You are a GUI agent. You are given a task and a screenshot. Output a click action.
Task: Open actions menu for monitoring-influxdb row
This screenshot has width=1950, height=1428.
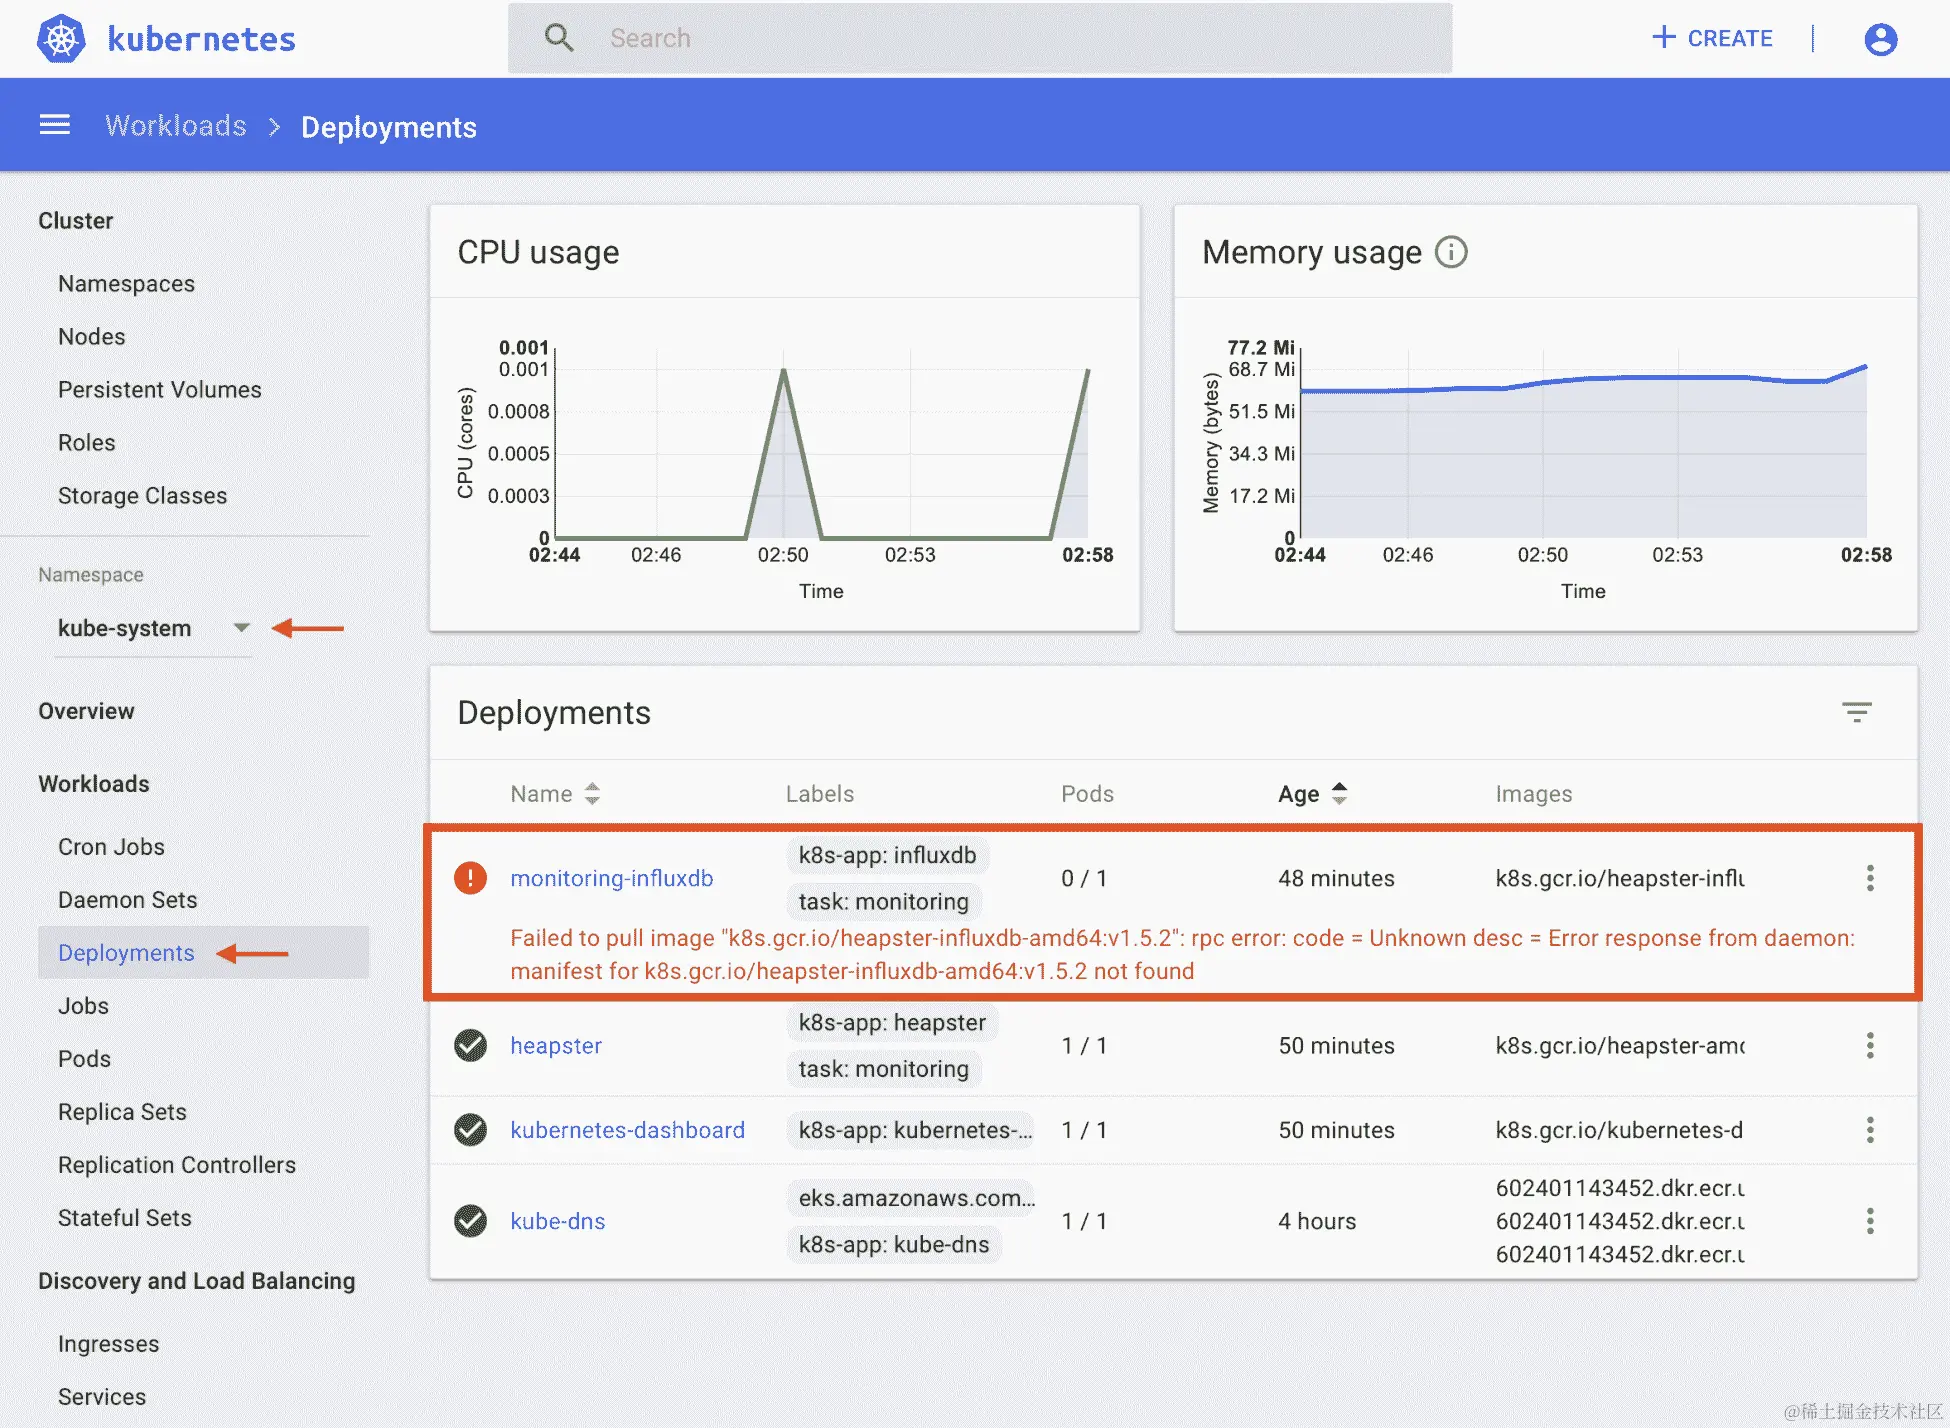tap(1869, 878)
